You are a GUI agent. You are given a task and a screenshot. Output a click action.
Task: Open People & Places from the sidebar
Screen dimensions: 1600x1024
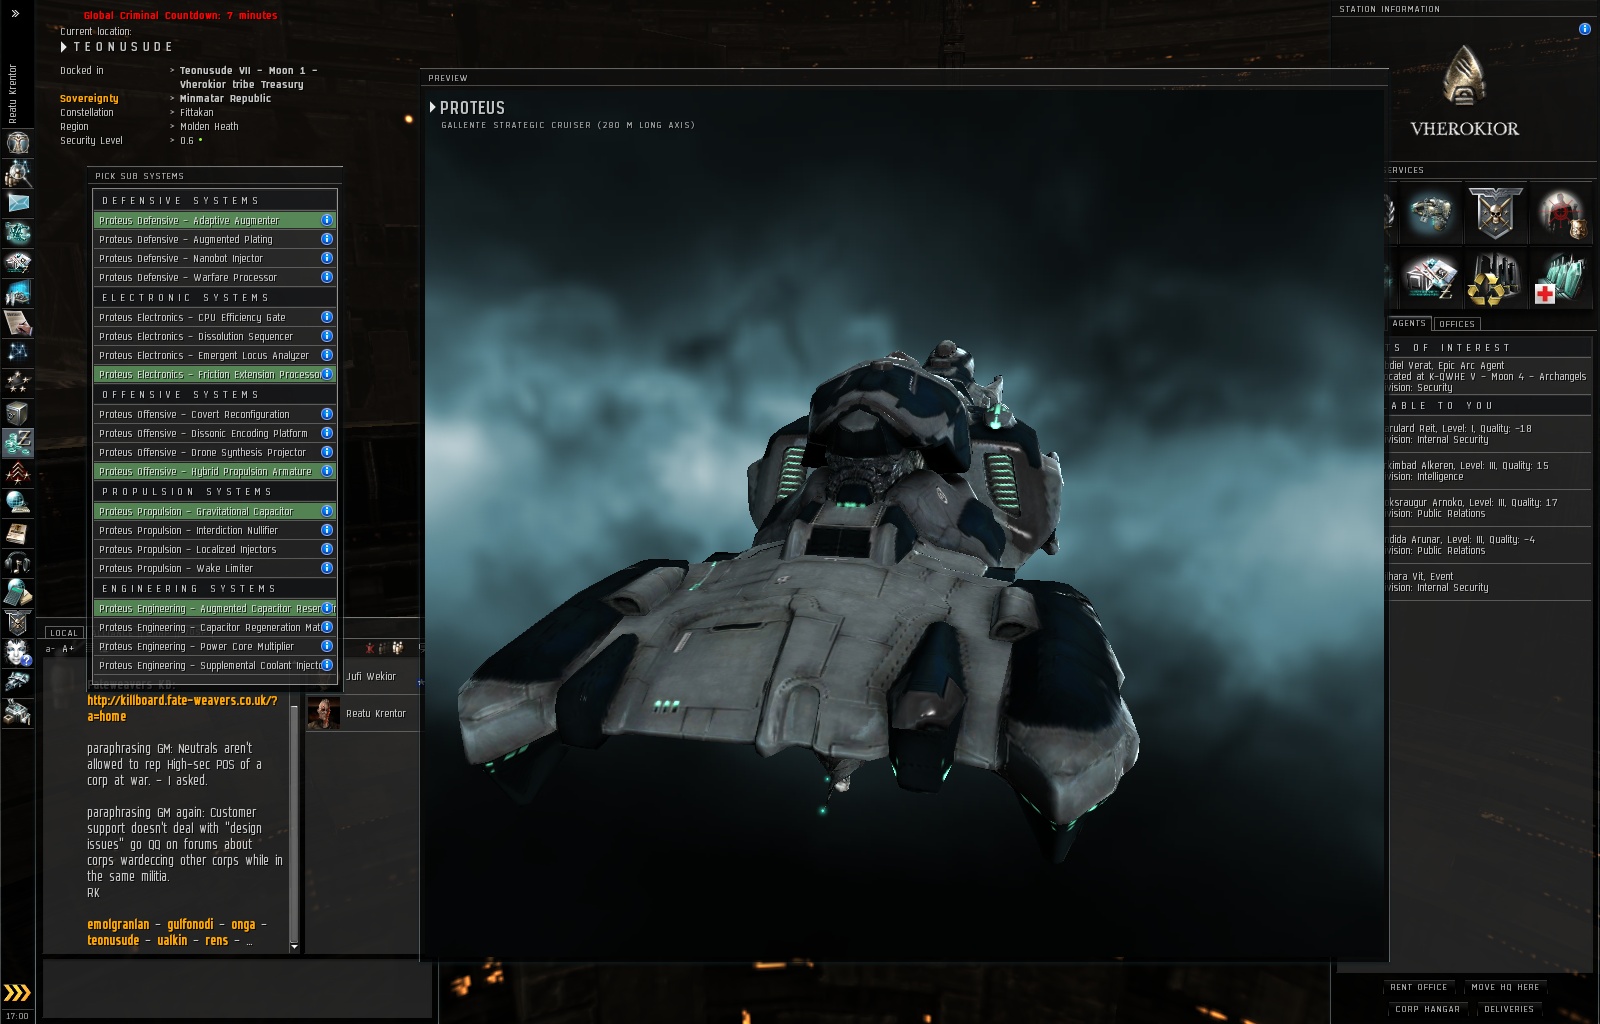click(x=18, y=173)
